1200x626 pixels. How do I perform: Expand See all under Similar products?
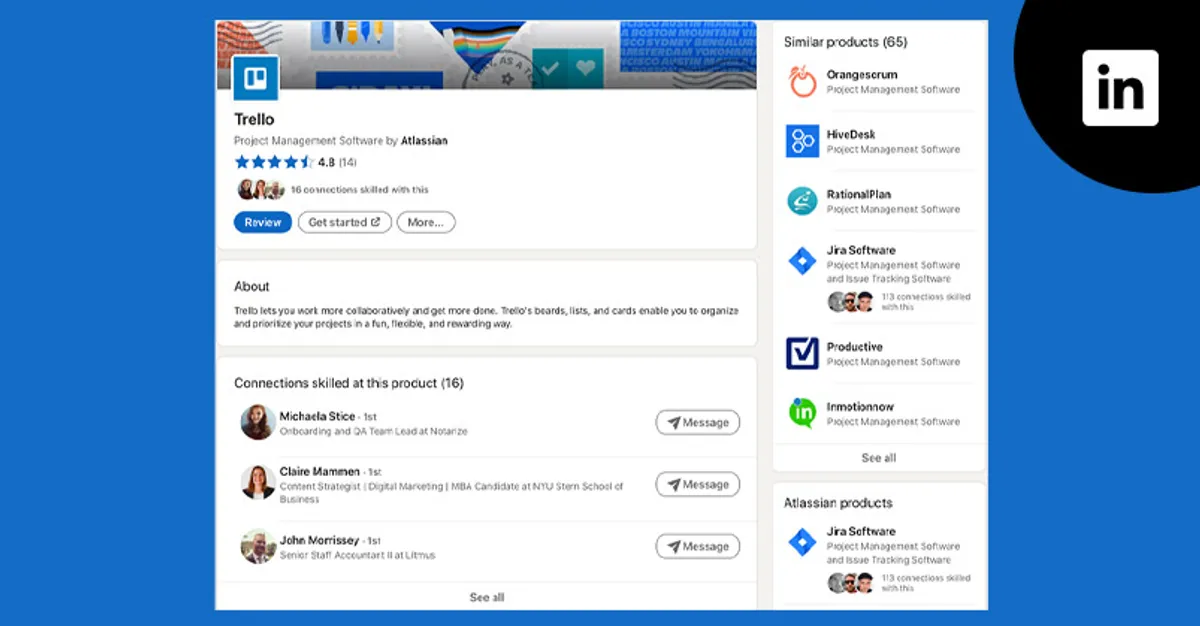878,457
